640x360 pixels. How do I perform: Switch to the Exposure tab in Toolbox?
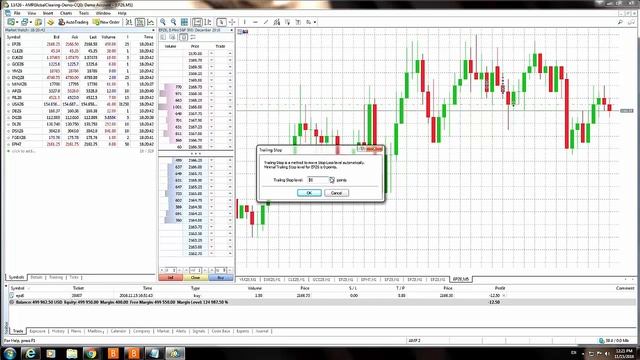[x=37, y=331]
